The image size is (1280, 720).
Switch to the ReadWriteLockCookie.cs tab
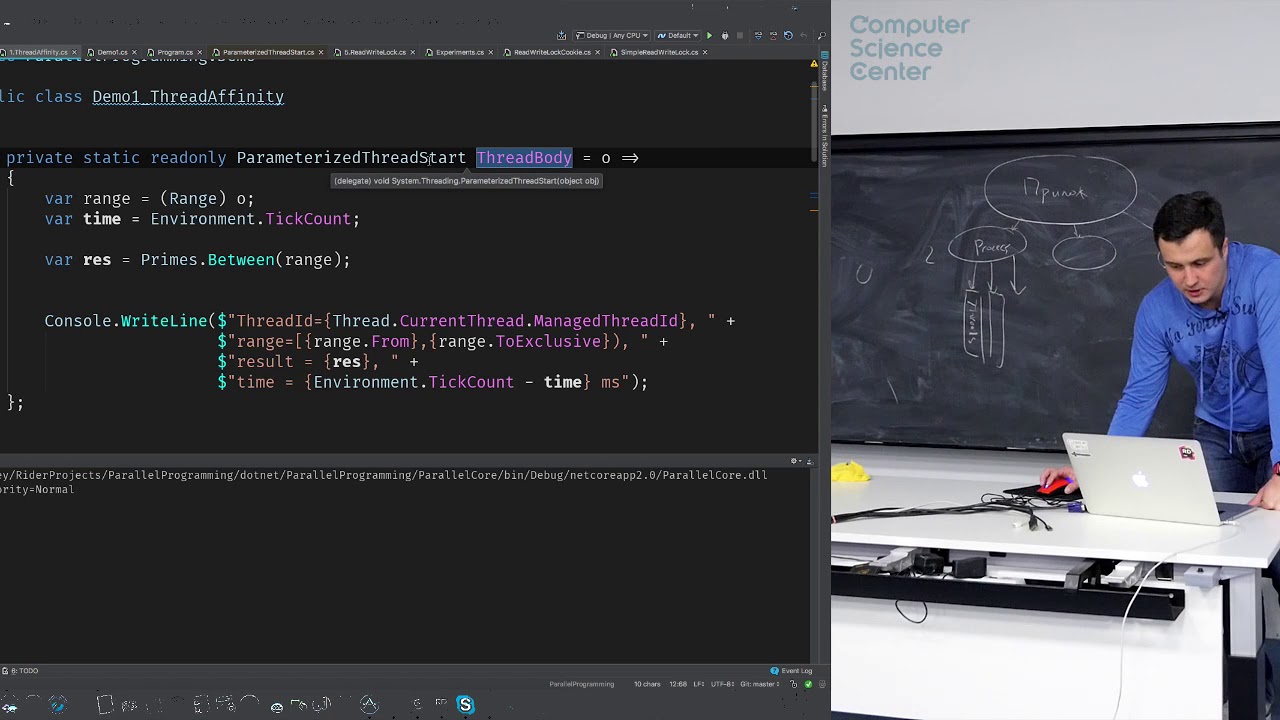(551, 52)
